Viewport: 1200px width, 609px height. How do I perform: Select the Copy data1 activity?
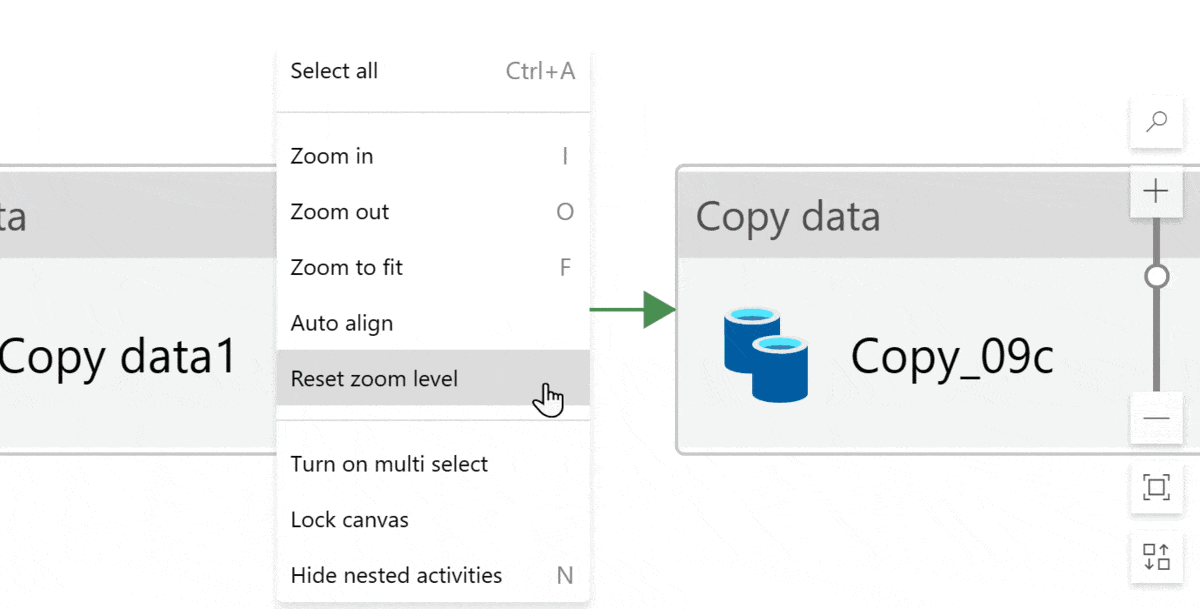[x=120, y=356]
